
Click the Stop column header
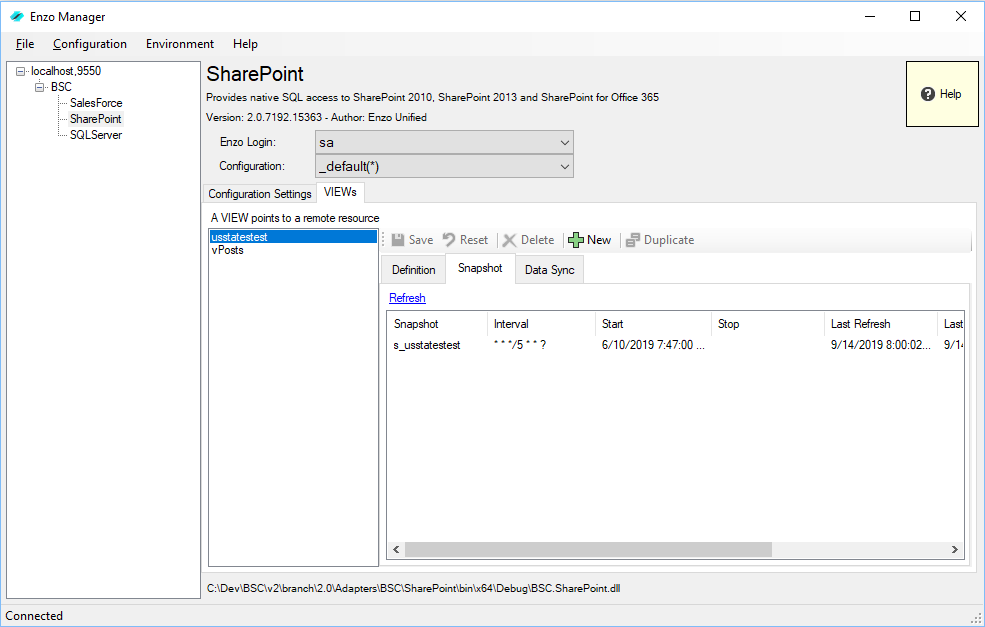coord(767,324)
